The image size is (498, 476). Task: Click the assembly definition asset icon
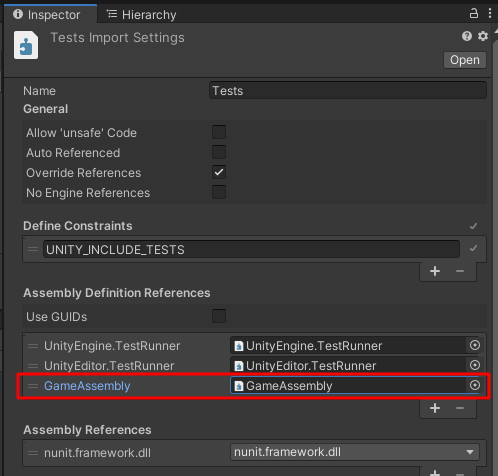26,45
